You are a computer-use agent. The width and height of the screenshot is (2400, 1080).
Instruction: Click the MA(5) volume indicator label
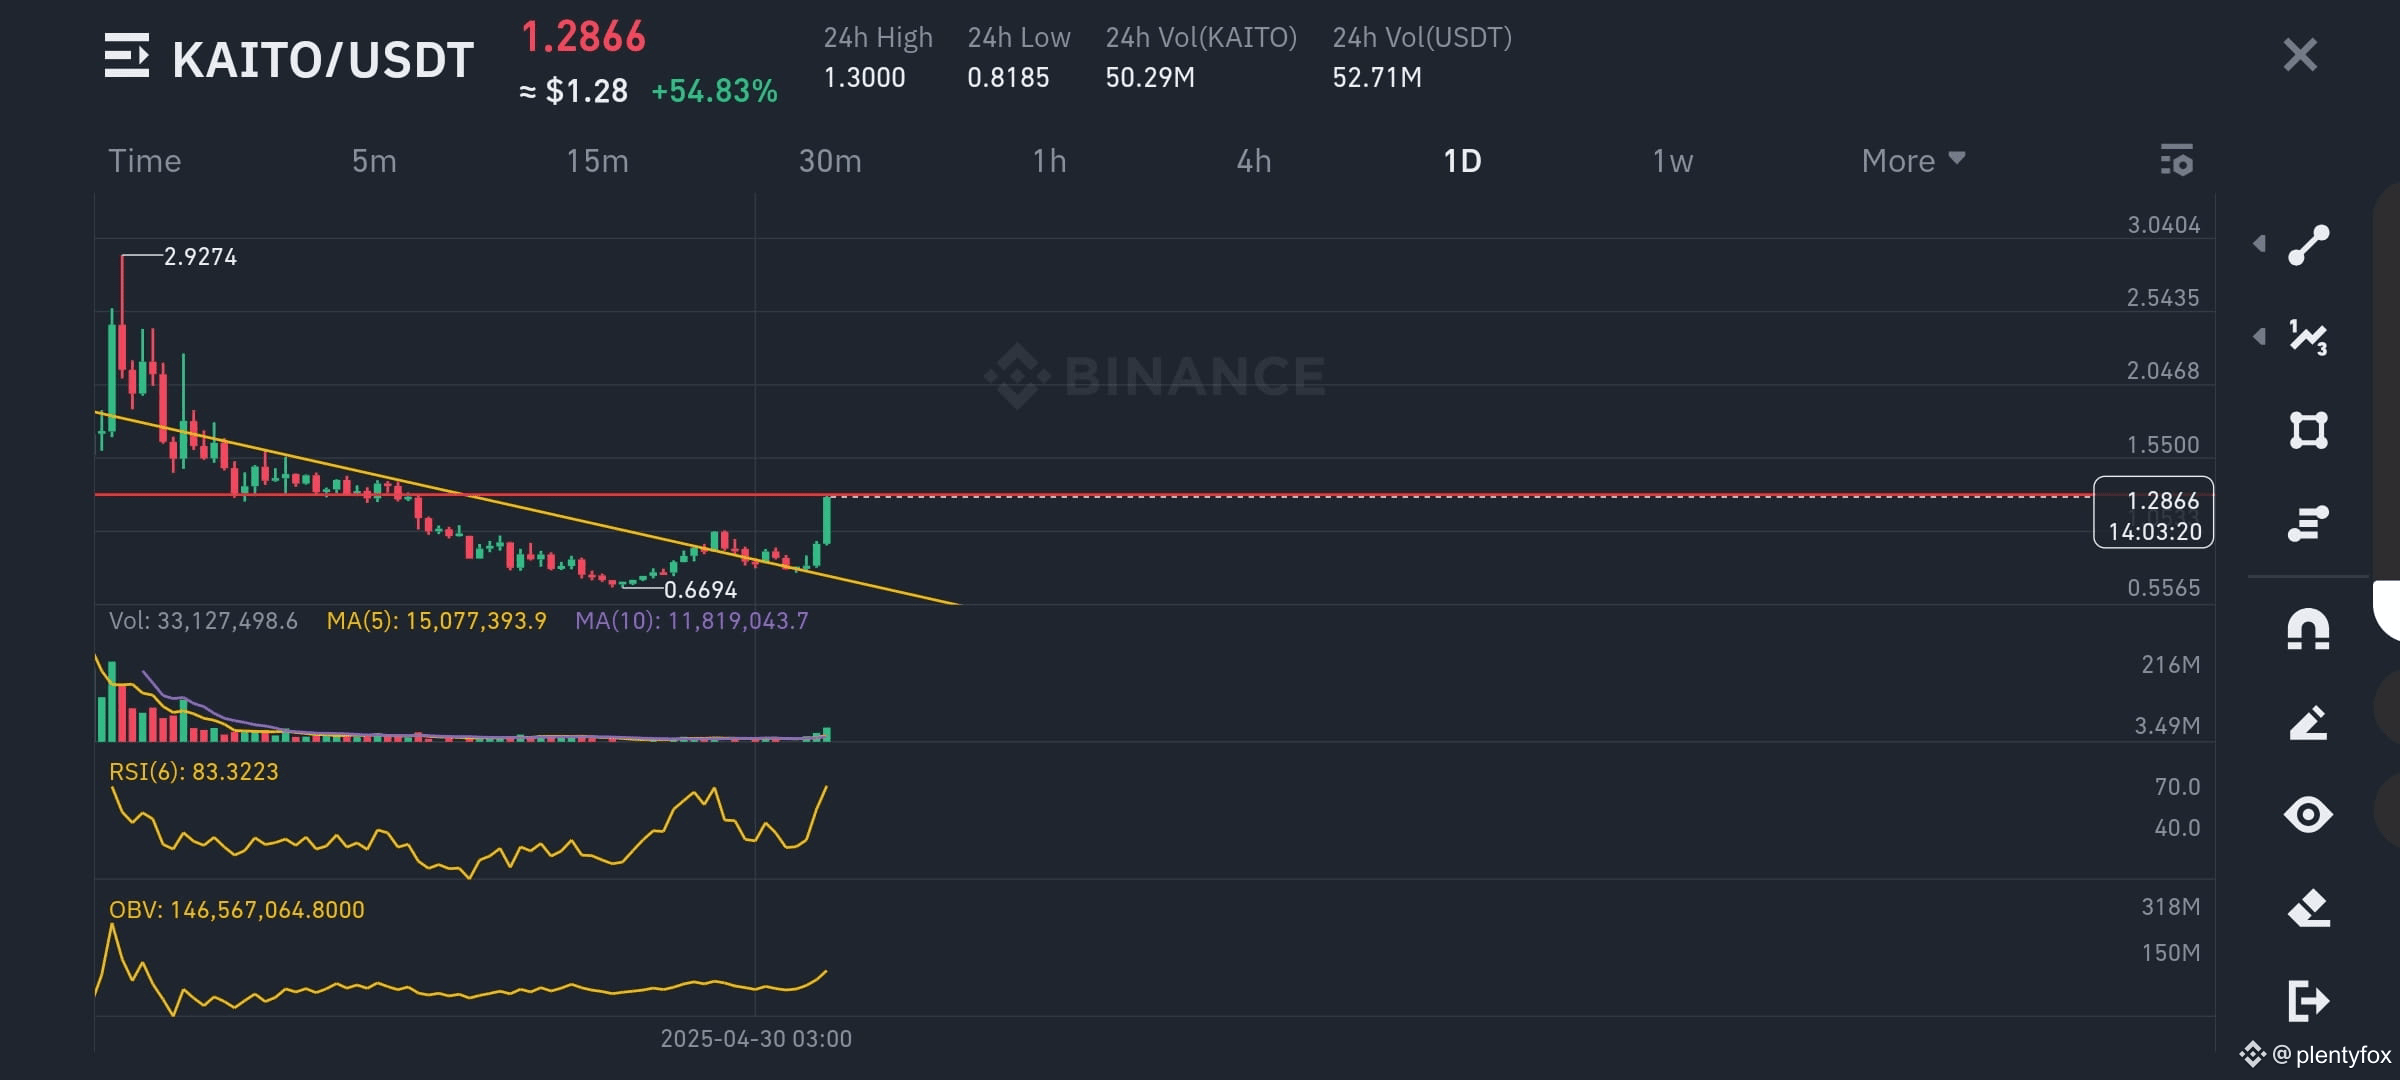(436, 621)
